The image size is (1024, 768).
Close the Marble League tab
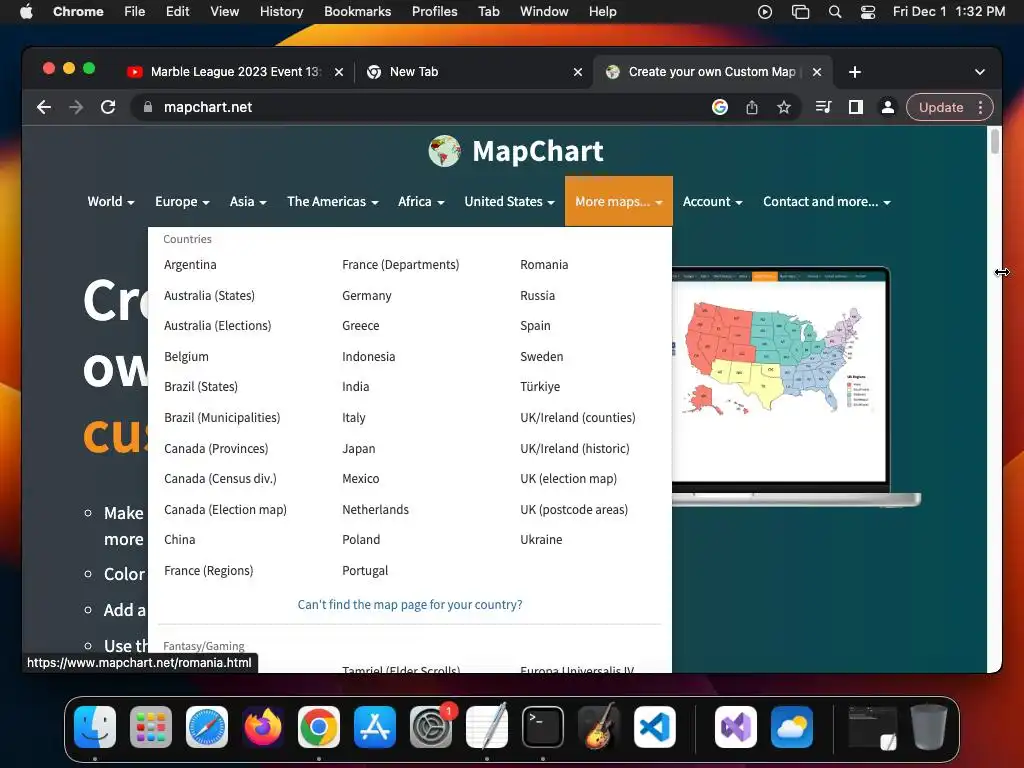339,72
